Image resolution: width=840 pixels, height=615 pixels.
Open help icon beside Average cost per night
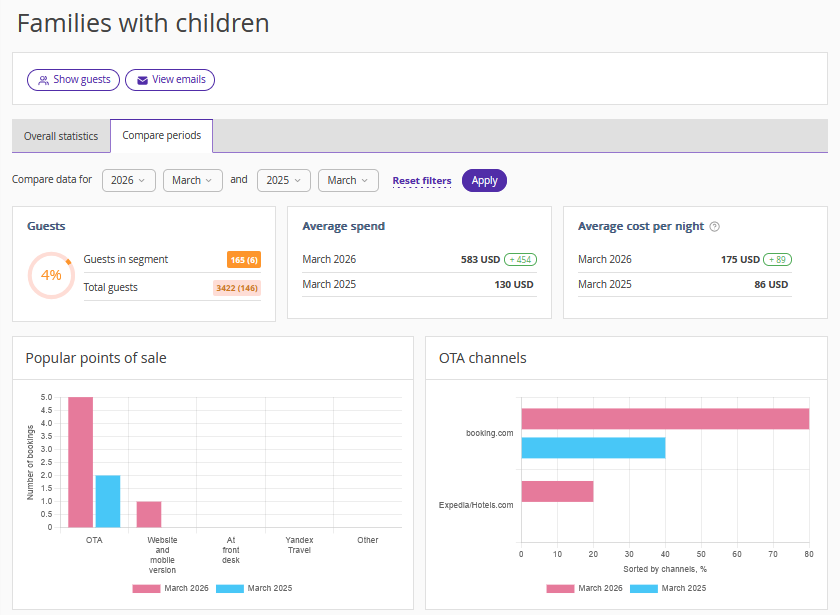714,227
